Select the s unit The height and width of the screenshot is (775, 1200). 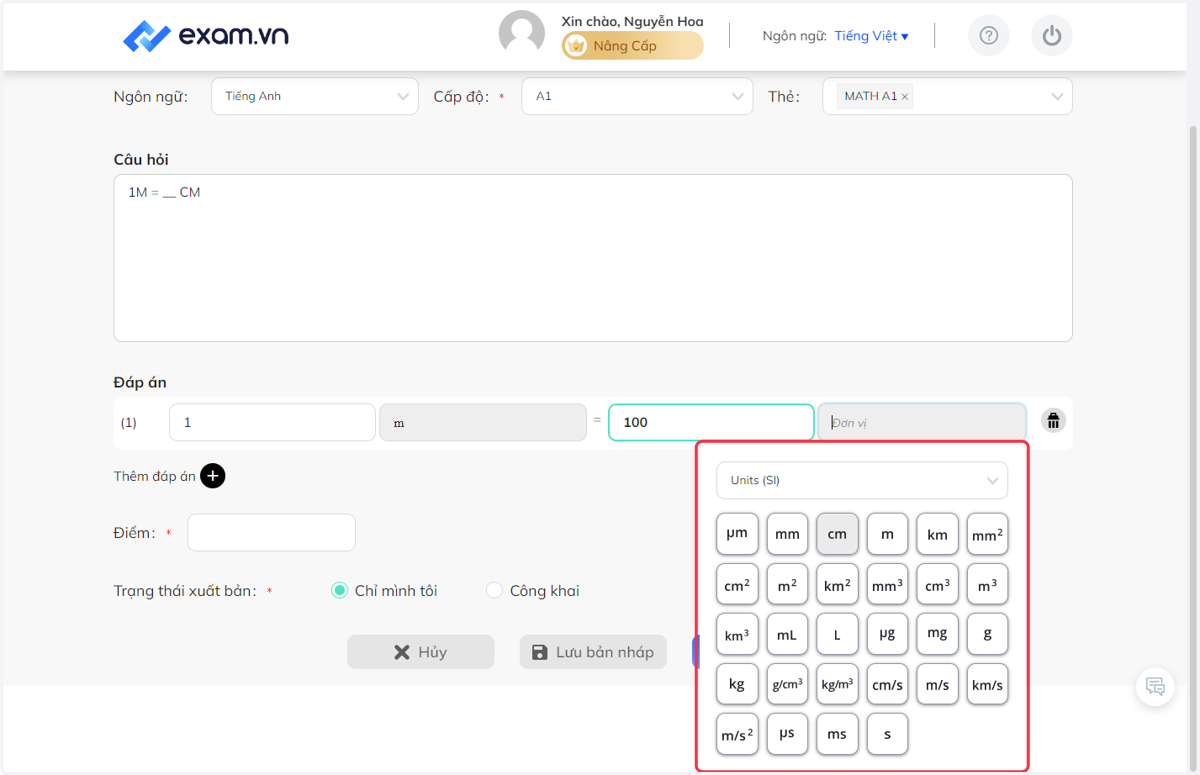pos(887,734)
